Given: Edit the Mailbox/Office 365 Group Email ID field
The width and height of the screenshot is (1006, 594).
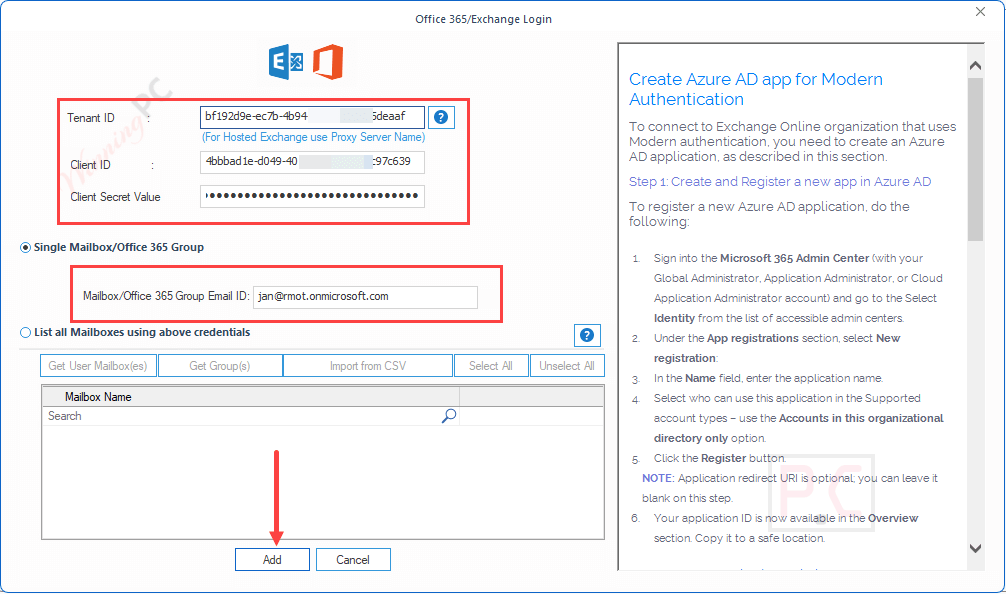Looking at the screenshot, I should pyautogui.click(x=365, y=296).
